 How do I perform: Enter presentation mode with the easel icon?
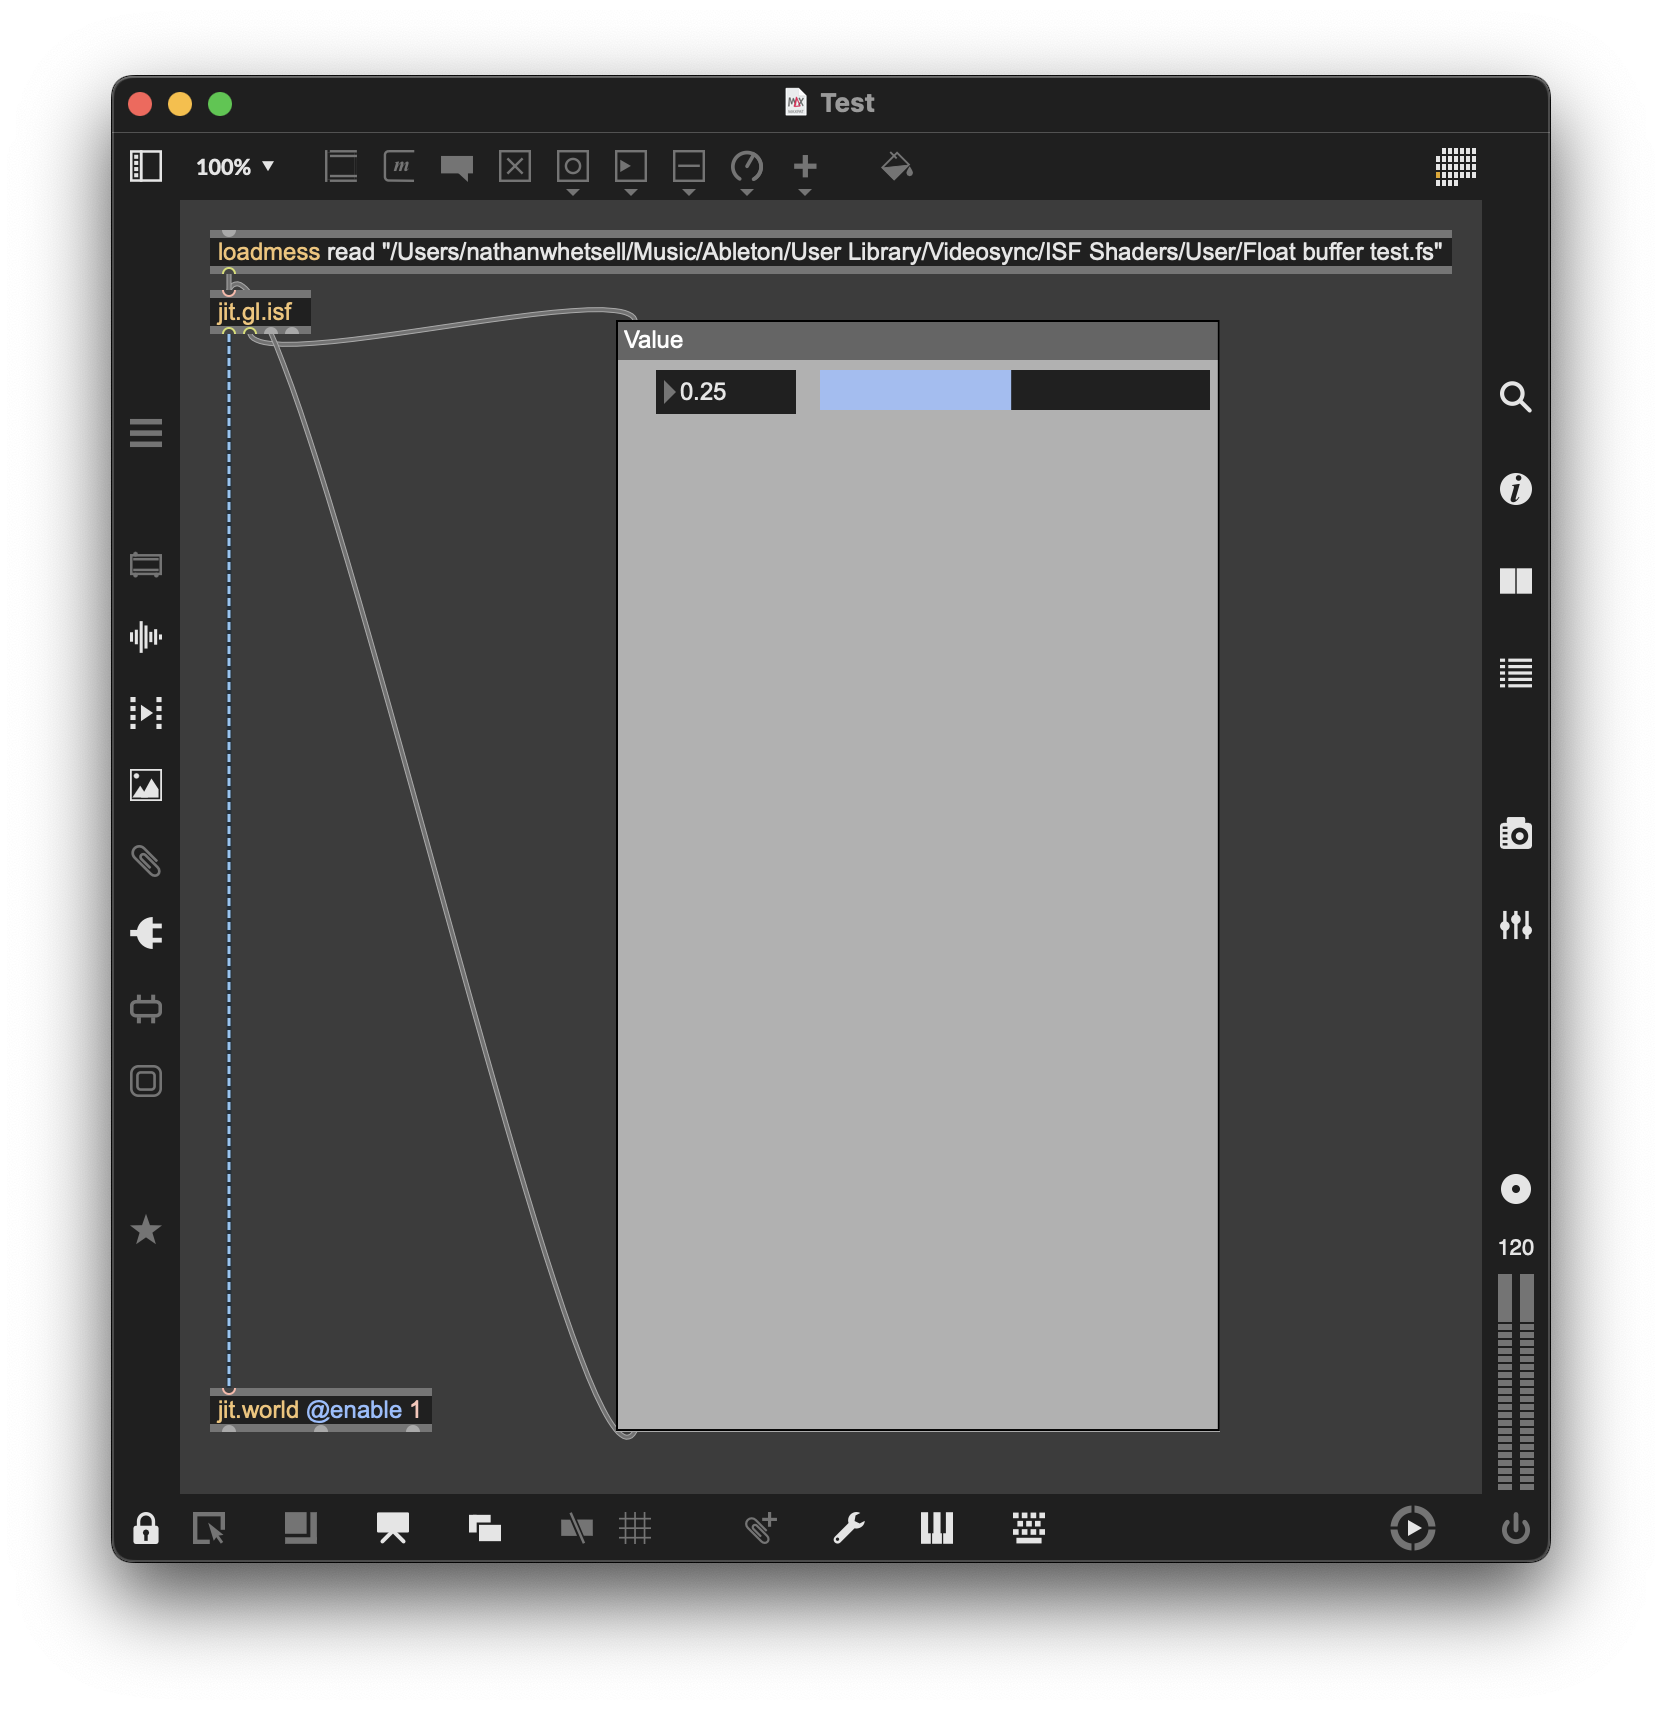[393, 1528]
